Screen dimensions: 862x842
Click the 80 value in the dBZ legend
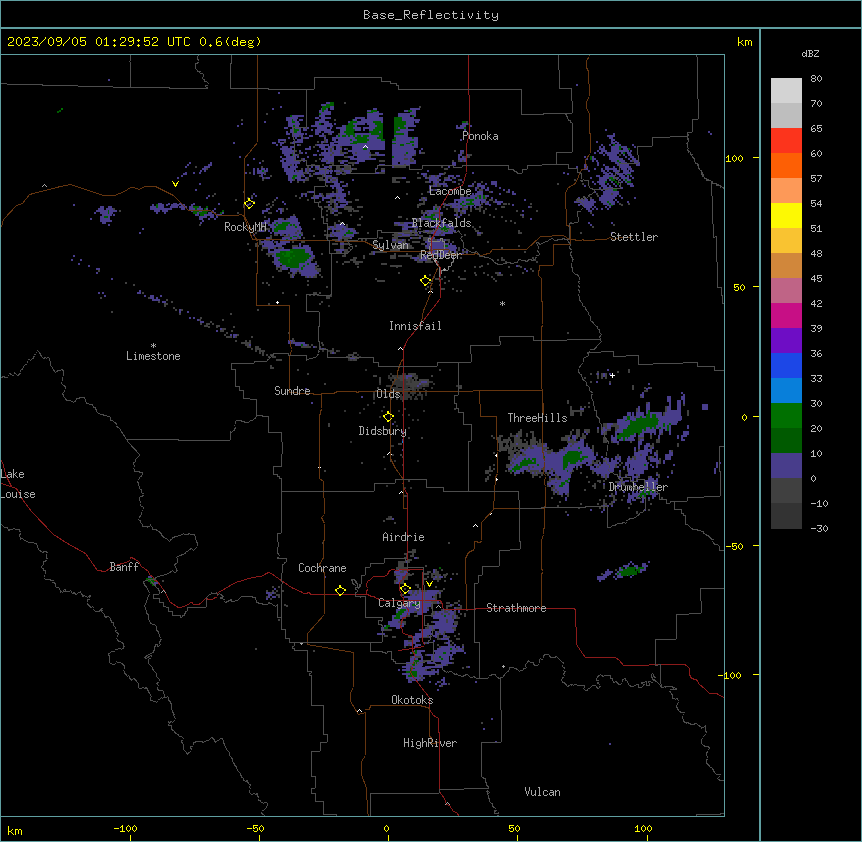(x=816, y=79)
